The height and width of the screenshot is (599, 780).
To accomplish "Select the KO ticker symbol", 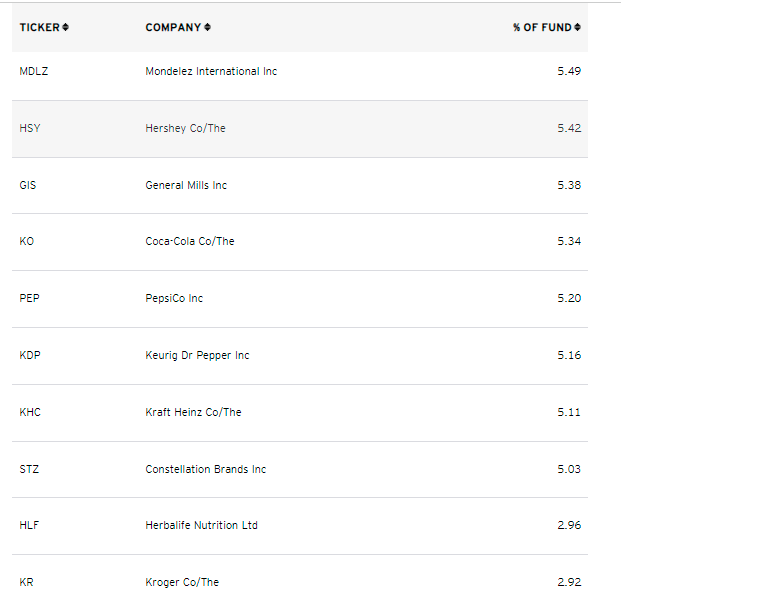I will click(26, 241).
